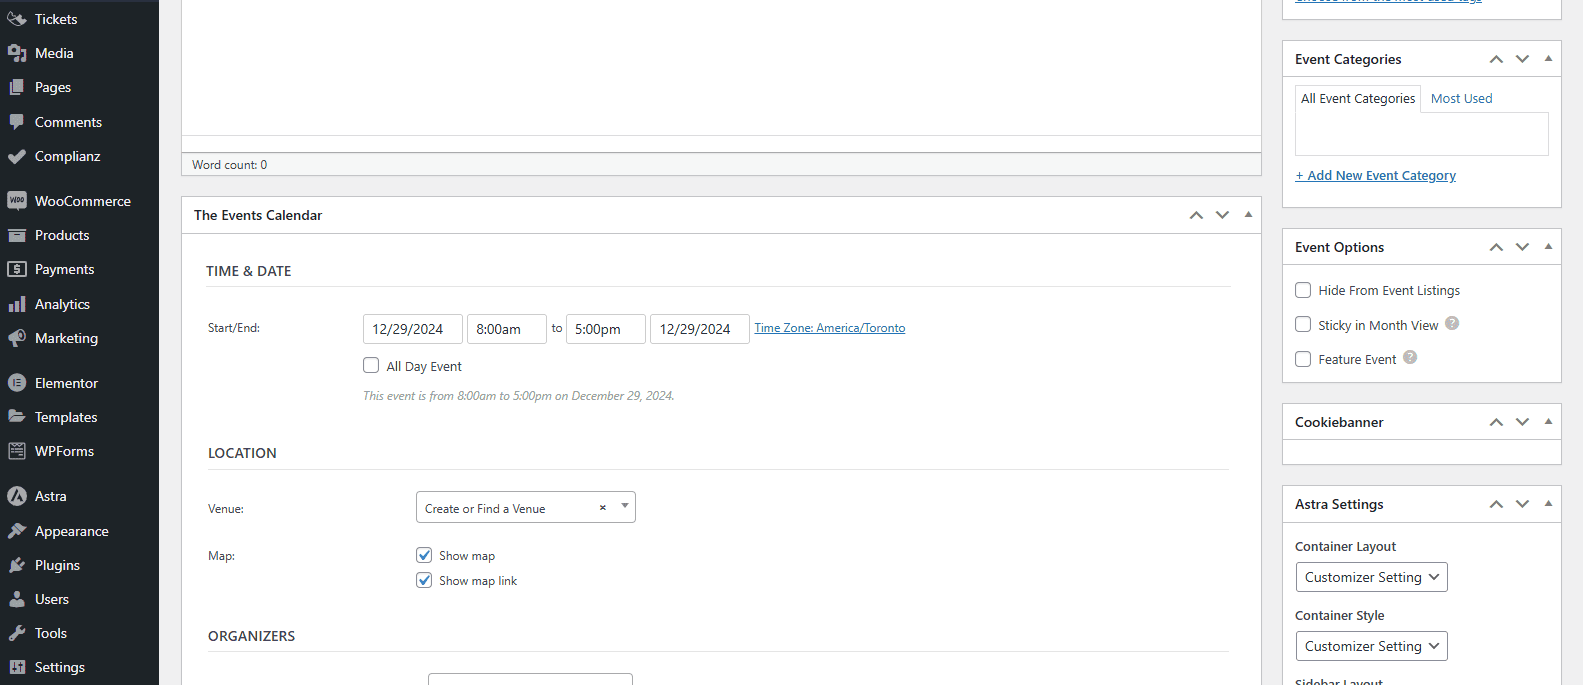
Task: Enable the All Day Event checkbox
Action: [x=371, y=366]
